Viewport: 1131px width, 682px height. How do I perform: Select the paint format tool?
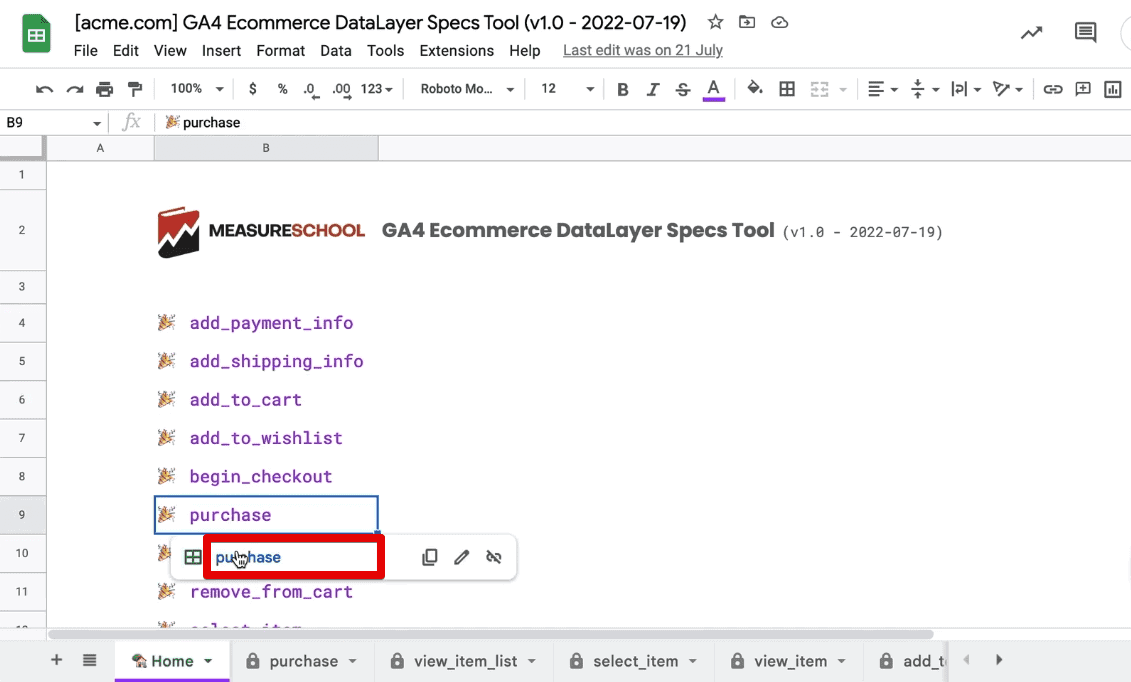[134, 89]
